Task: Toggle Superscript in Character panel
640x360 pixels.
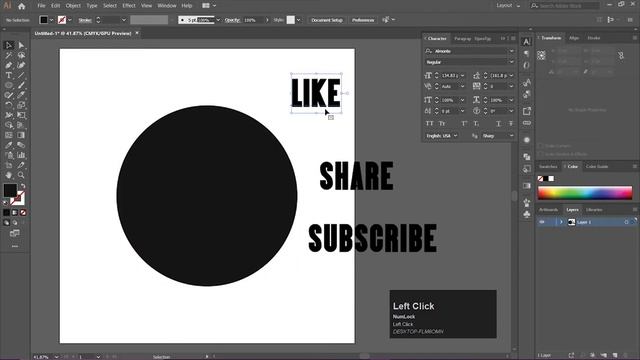Action: pos(464,123)
